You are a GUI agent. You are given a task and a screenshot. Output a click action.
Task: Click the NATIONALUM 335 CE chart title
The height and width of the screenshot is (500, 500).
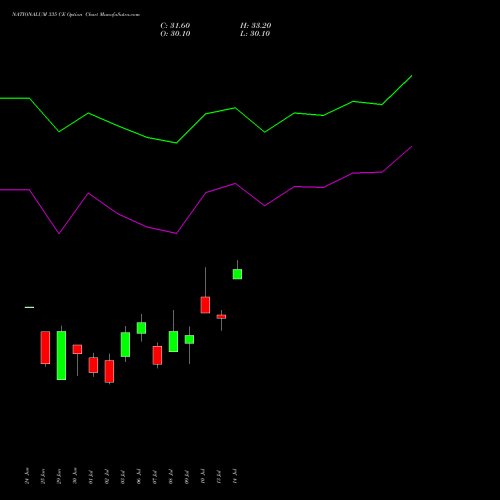point(76,15)
